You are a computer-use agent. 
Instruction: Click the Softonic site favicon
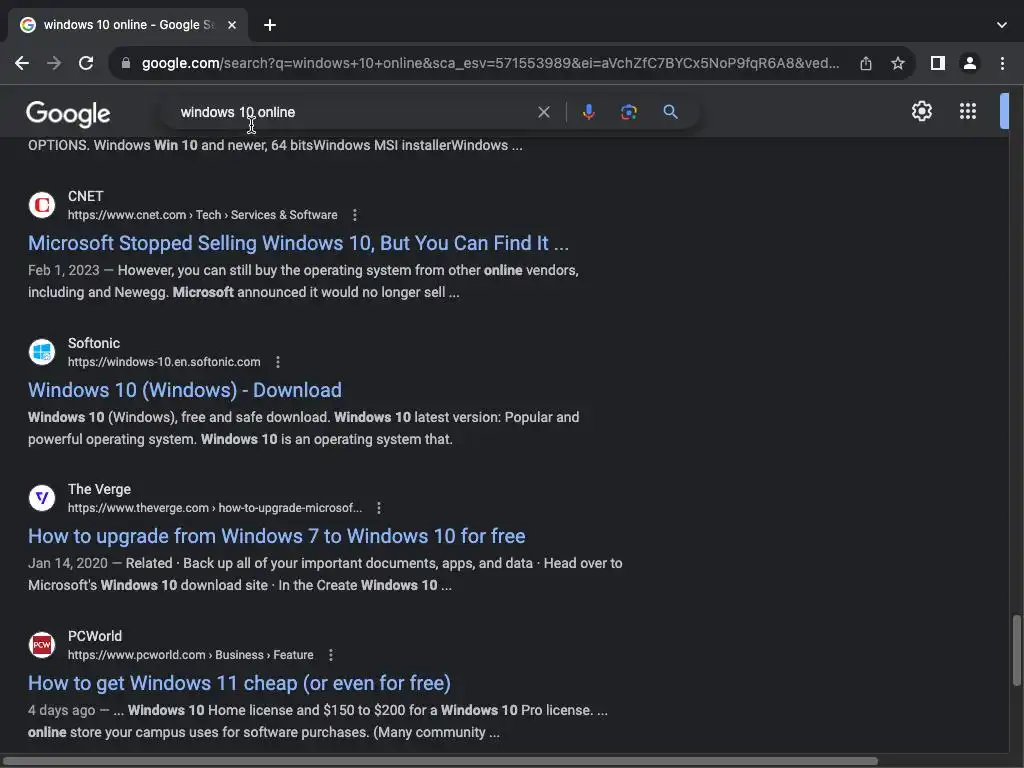pos(42,352)
